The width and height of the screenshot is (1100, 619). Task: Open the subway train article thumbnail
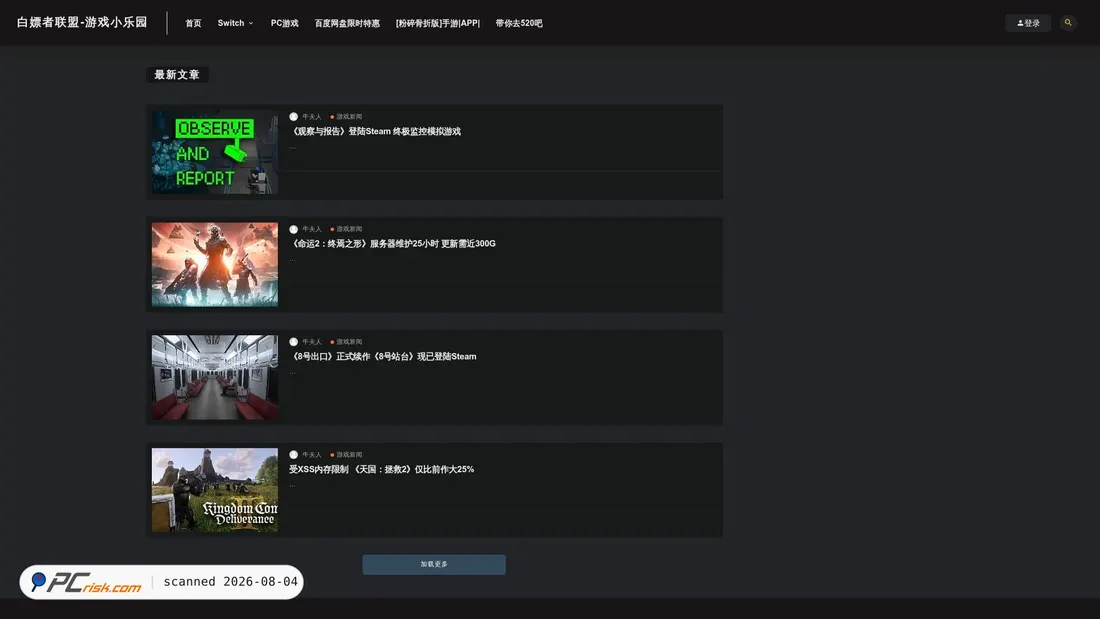pyautogui.click(x=215, y=377)
